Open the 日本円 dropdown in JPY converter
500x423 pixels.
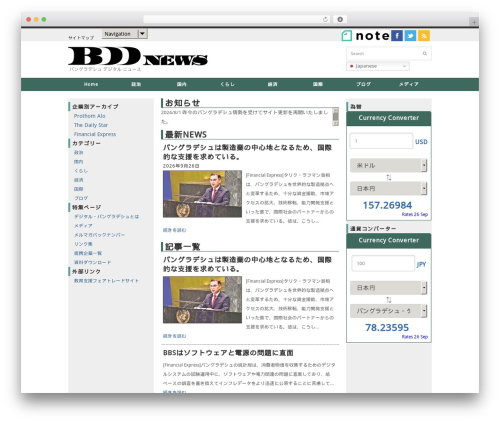388,288
